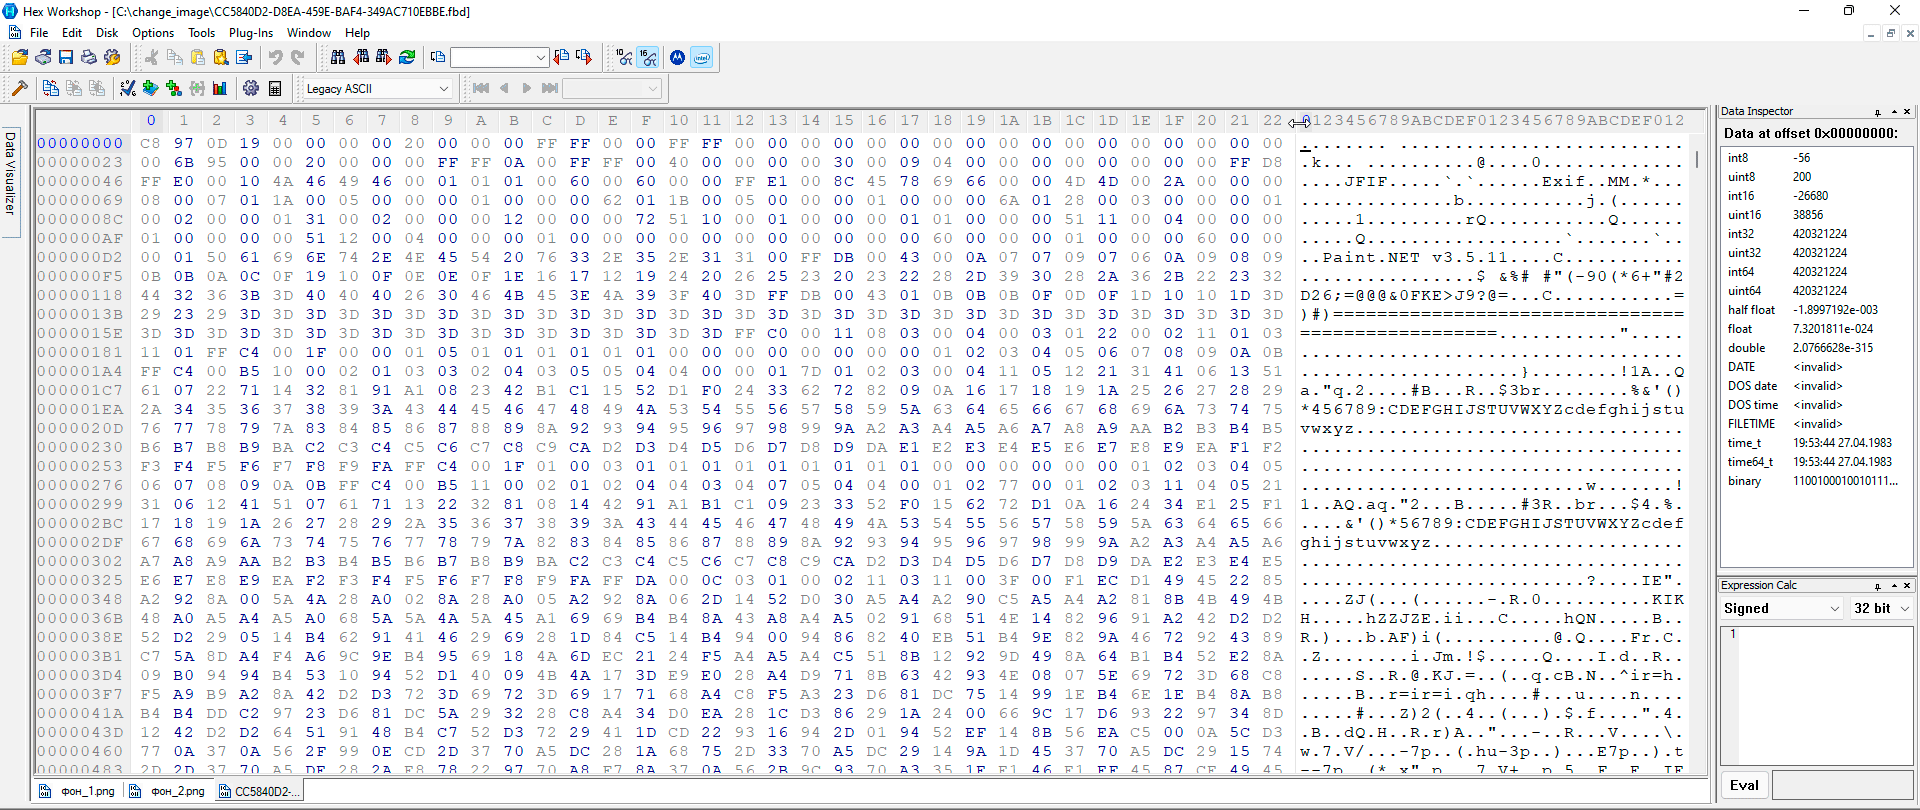Viewport: 1920px width, 810px height.
Task: Click the Checksum checkmark icon
Action: (x=128, y=89)
